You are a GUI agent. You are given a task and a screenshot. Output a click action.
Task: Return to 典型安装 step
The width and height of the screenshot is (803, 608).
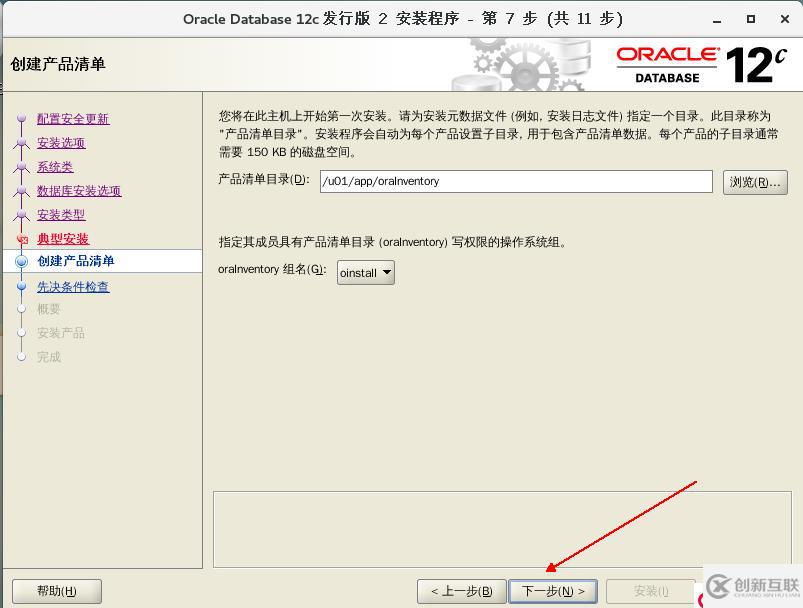click(63, 239)
